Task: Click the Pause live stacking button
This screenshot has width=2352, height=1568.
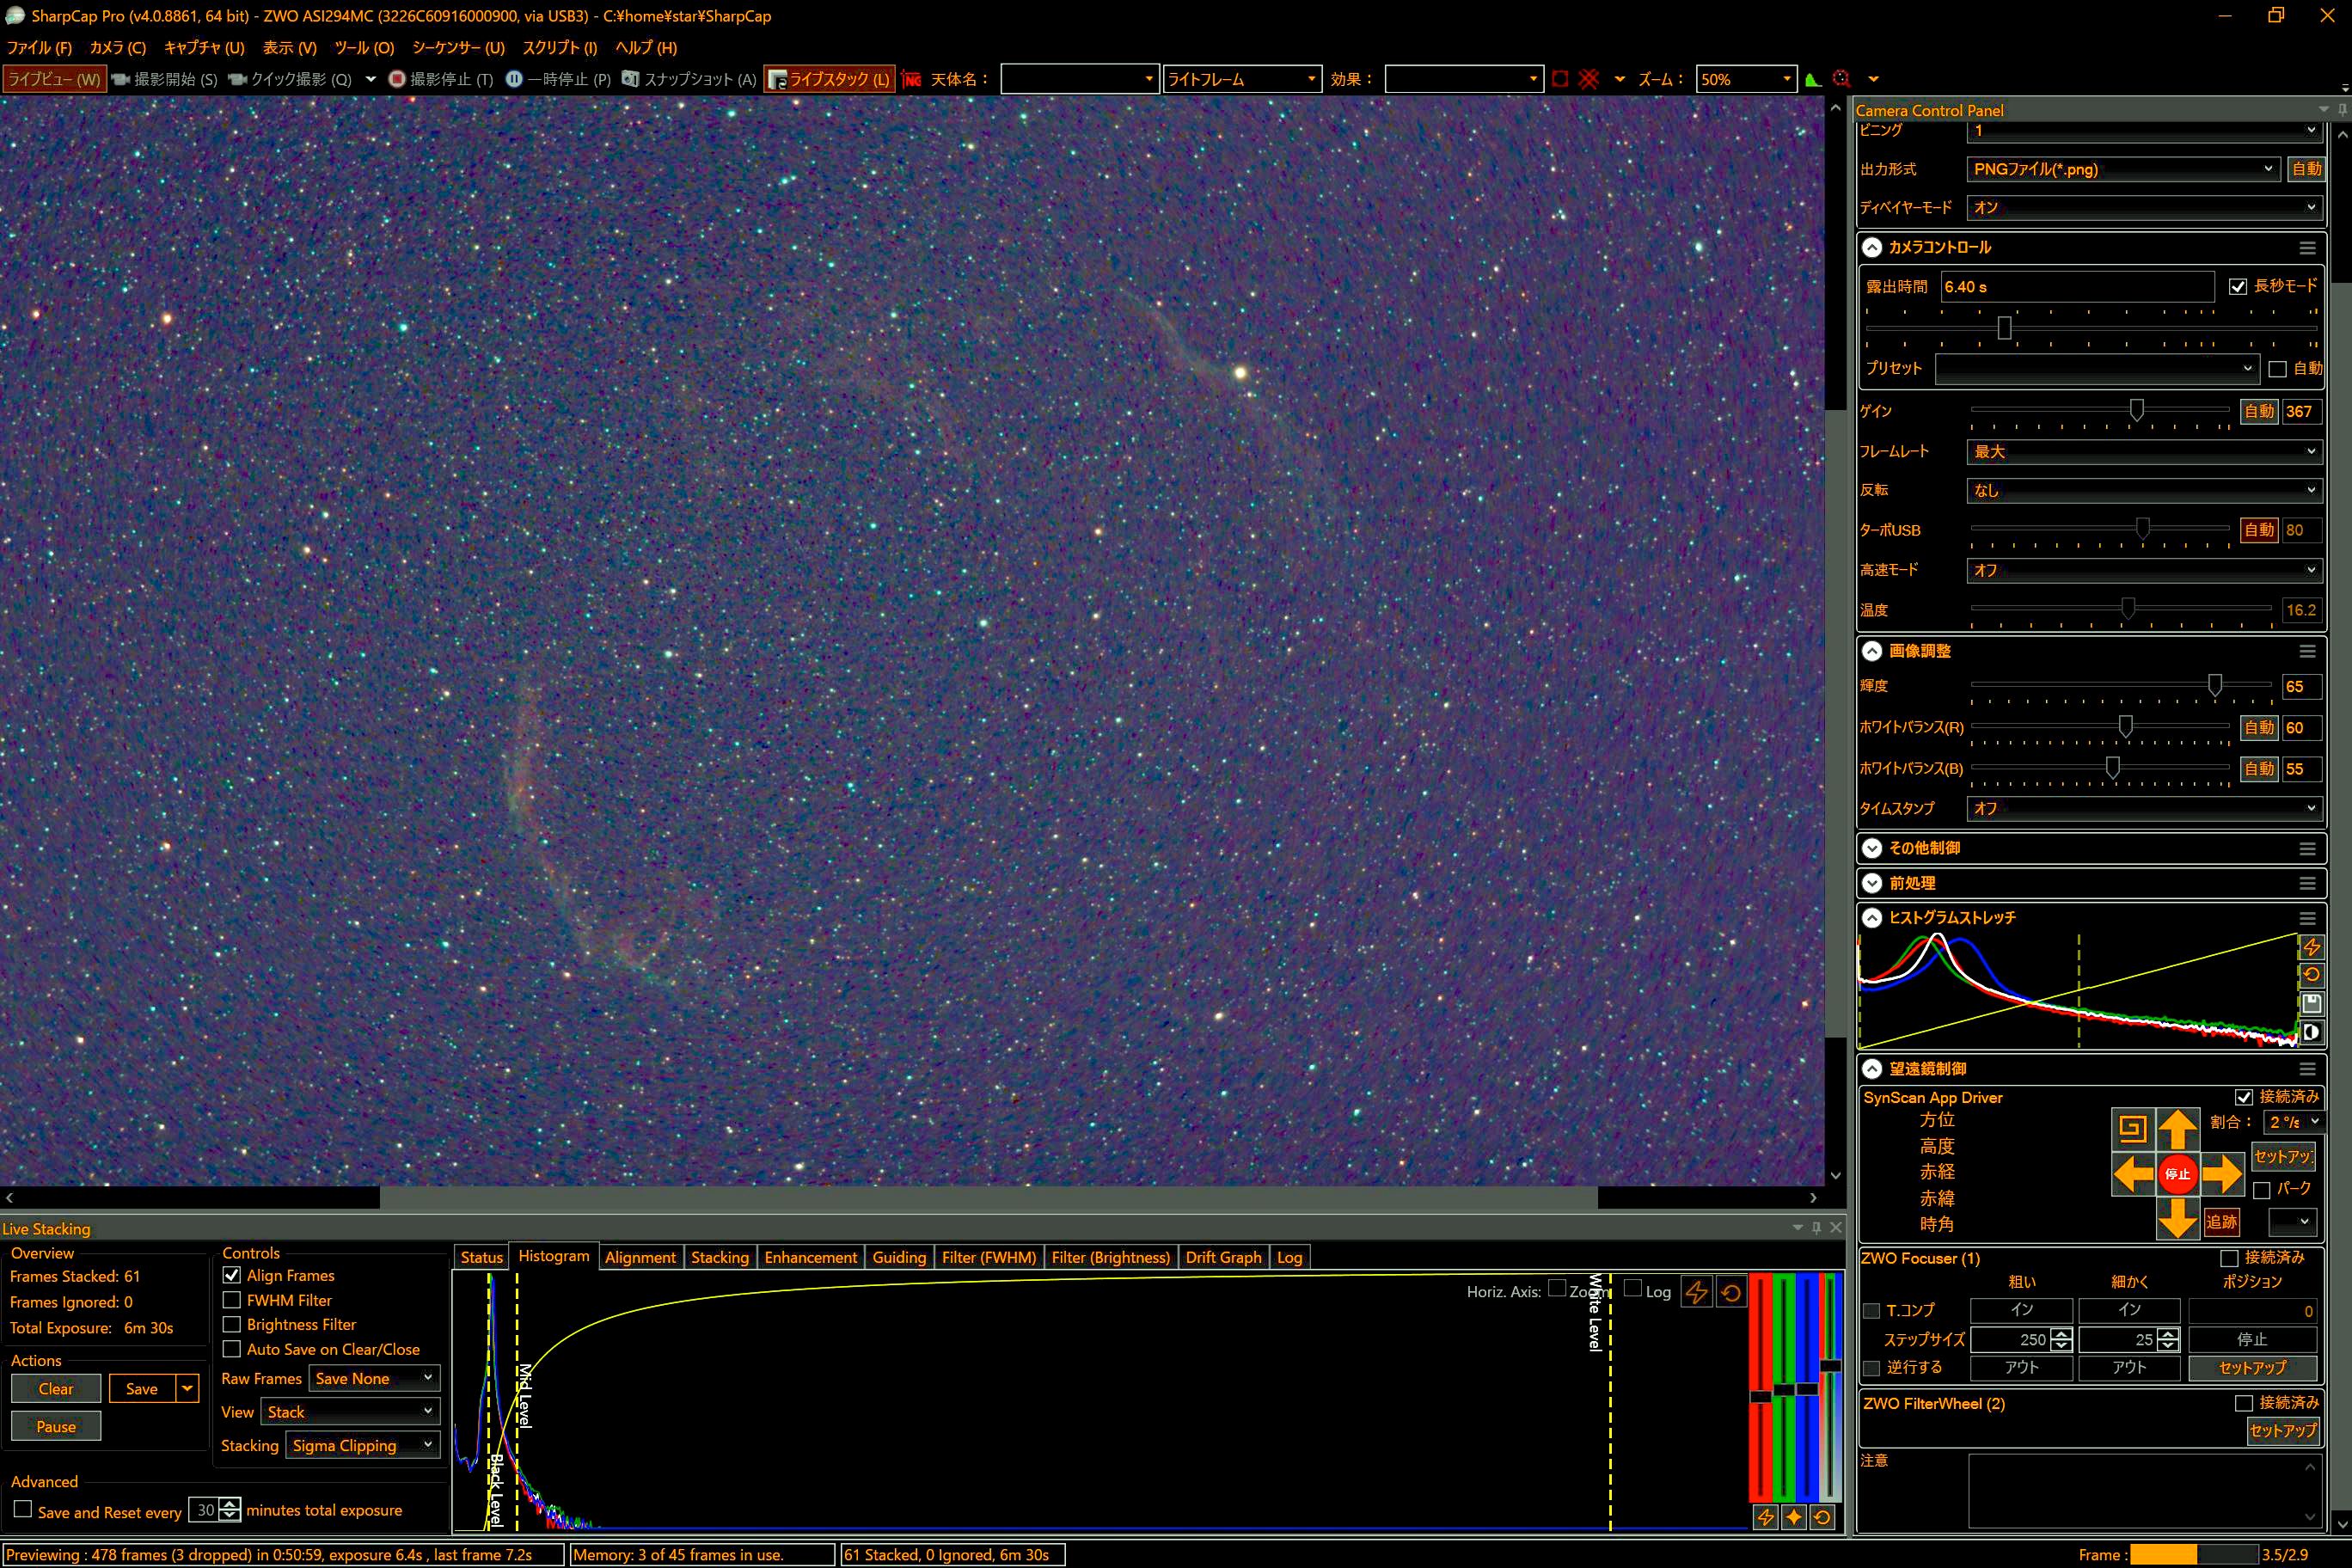Action: 56,1426
